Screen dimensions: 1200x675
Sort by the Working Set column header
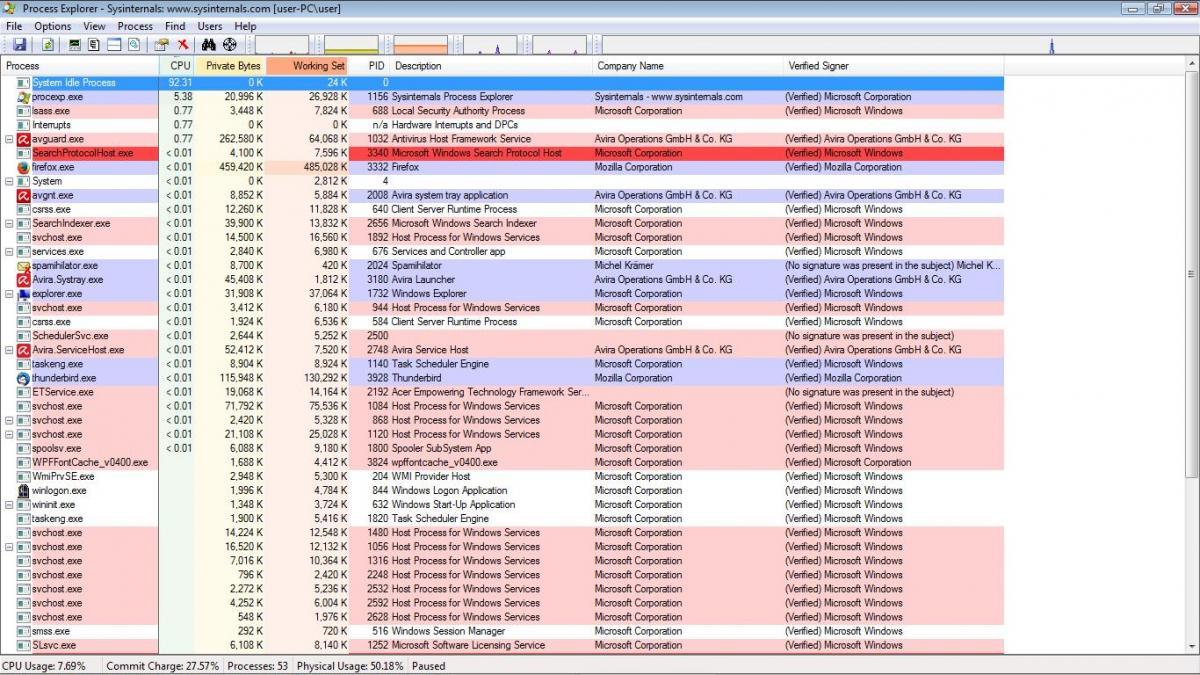pyautogui.click(x=307, y=66)
